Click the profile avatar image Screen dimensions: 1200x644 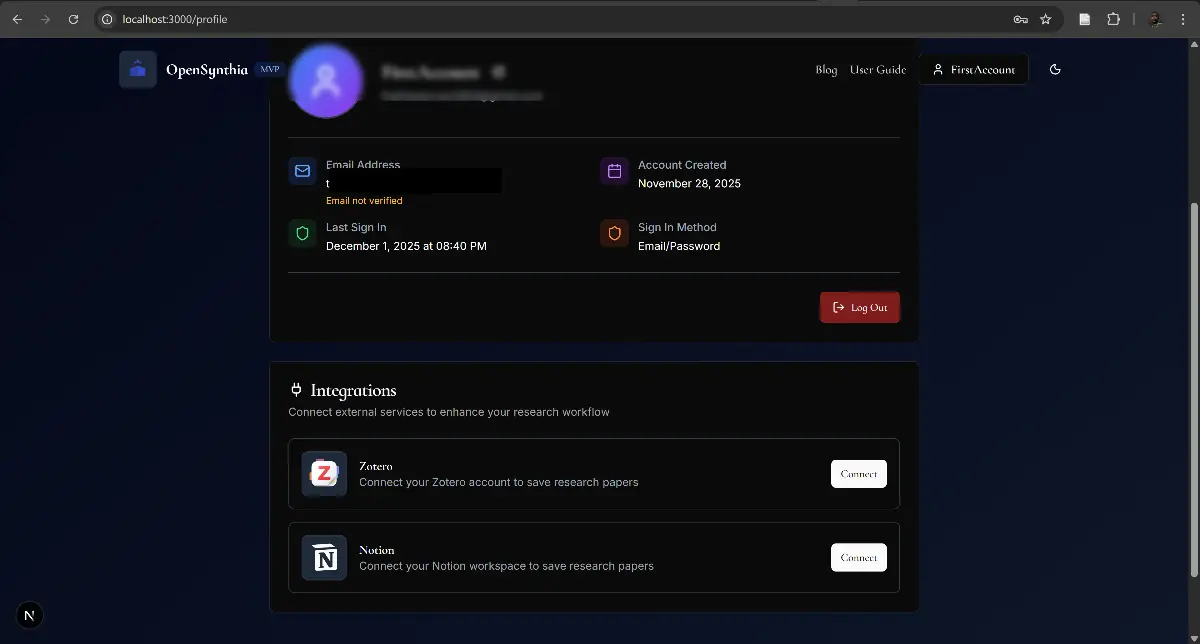(325, 81)
